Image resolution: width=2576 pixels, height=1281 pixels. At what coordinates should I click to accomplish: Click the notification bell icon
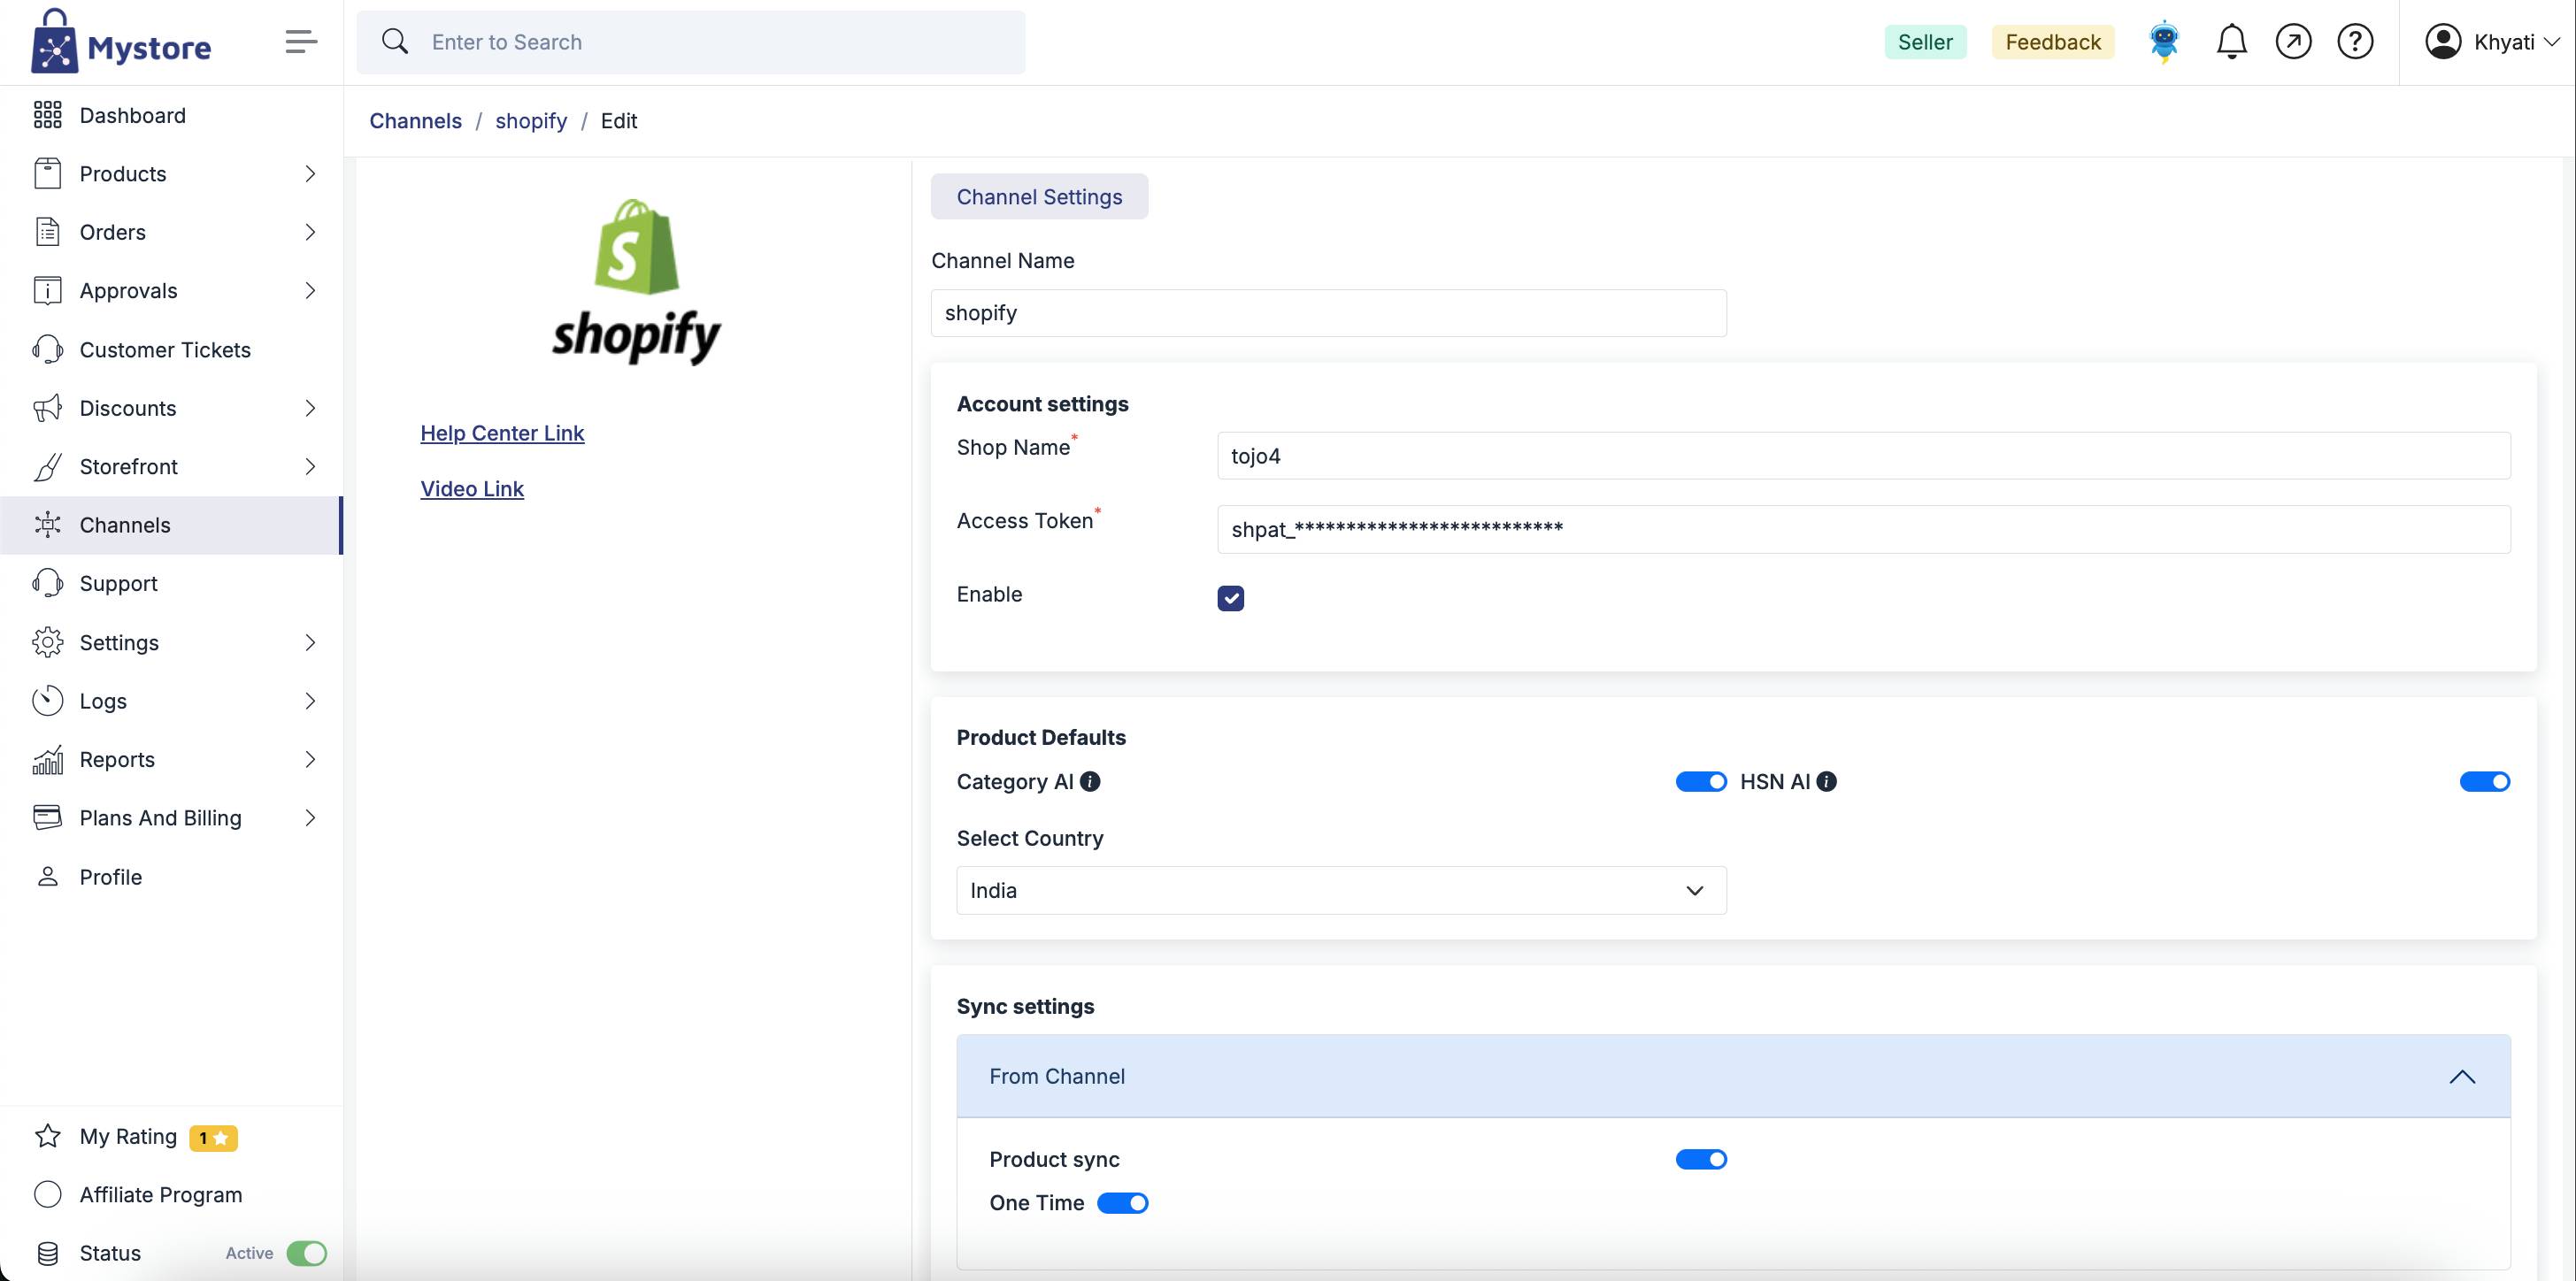[x=2231, y=42]
